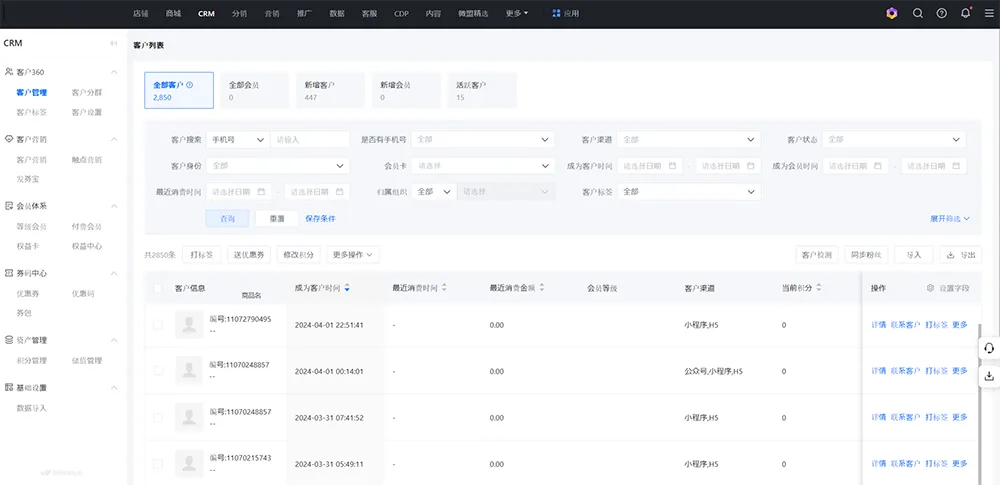This screenshot has width=1000, height=485.
Task: Open the 应用 grid icon
Action: 556,13
